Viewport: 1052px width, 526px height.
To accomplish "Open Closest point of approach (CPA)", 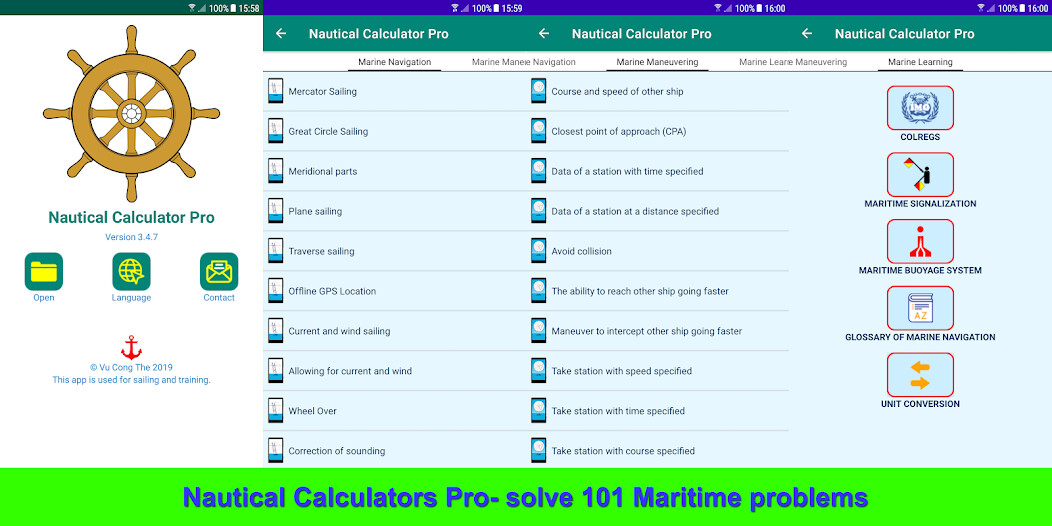I will [658, 132].
